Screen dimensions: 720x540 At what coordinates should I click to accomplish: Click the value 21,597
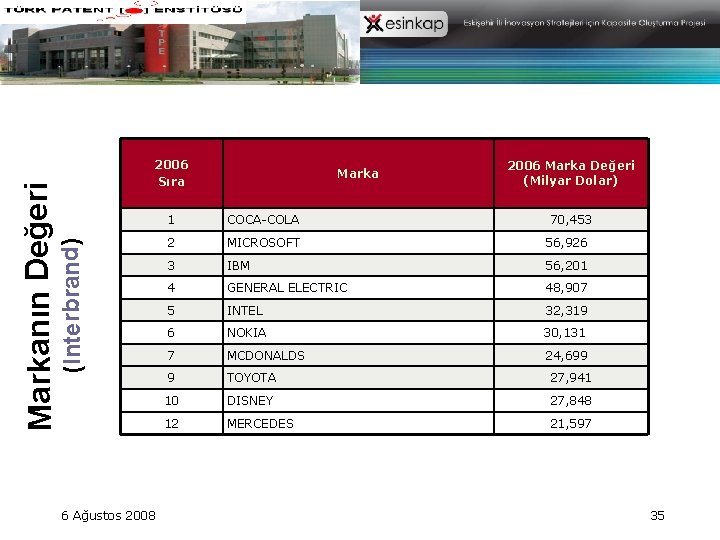571,423
